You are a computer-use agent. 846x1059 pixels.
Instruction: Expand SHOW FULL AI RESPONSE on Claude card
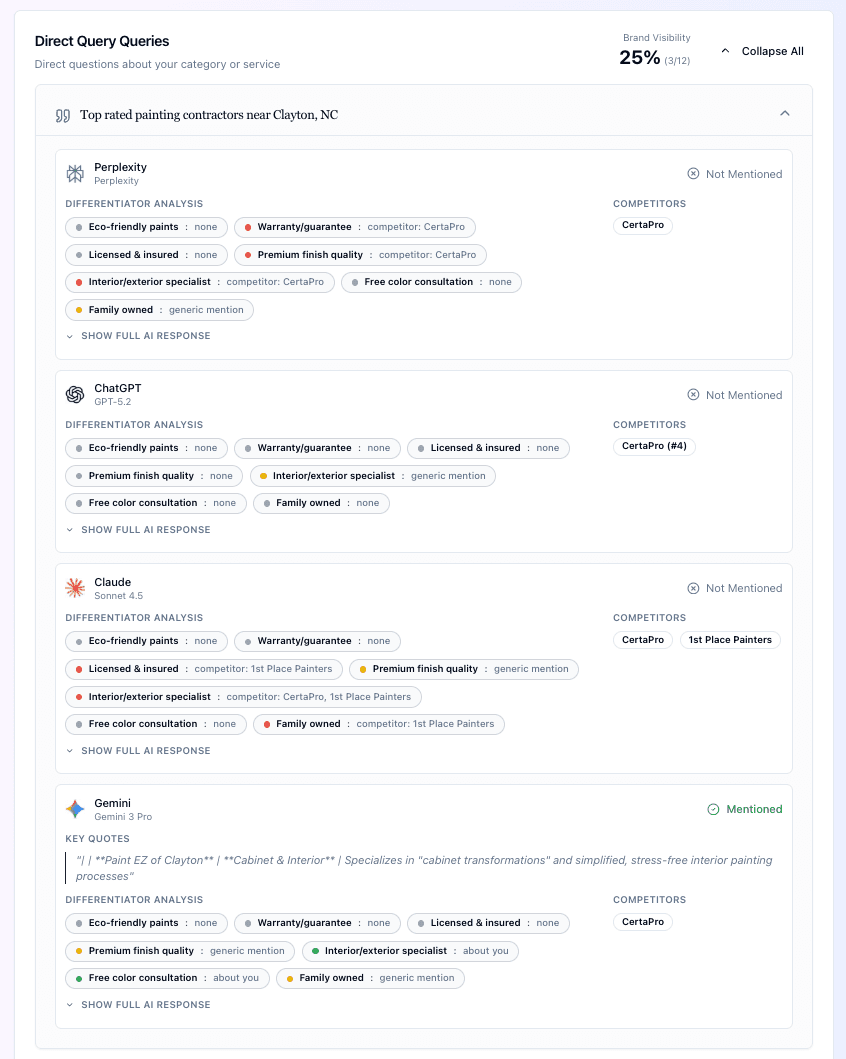tap(139, 751)
